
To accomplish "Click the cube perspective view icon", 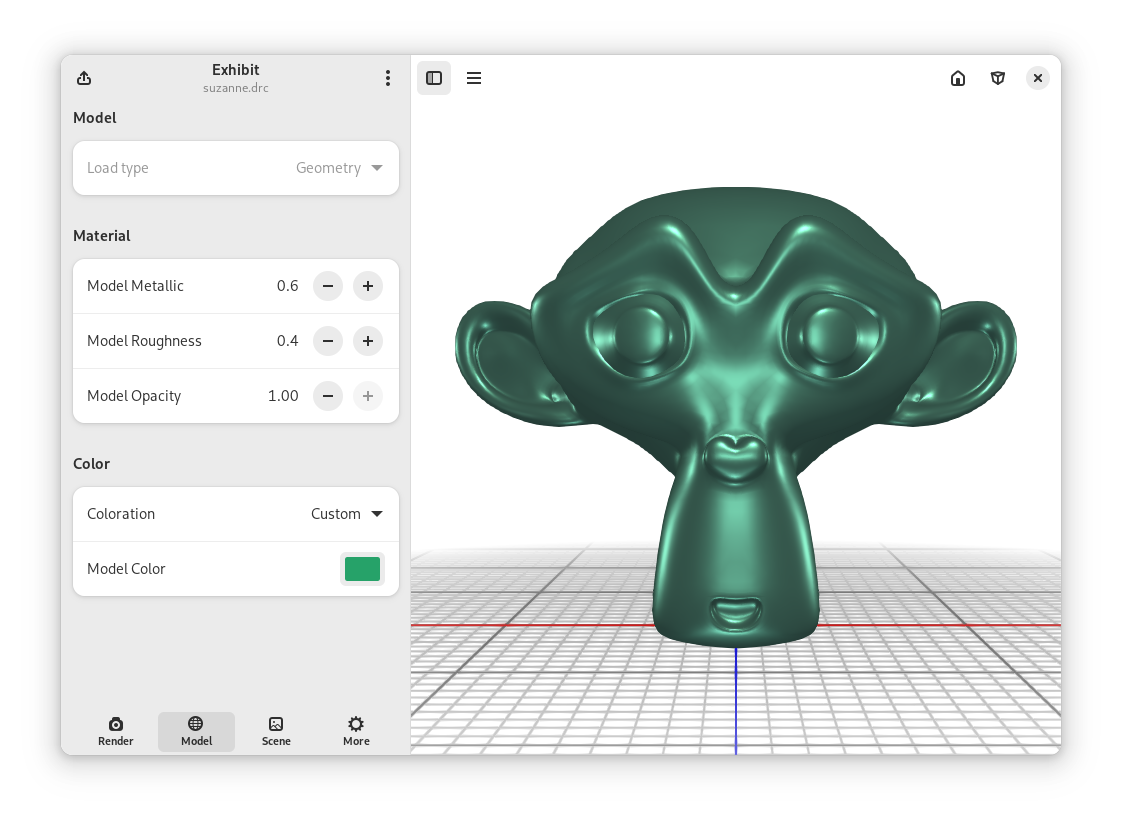I will 997,78.
